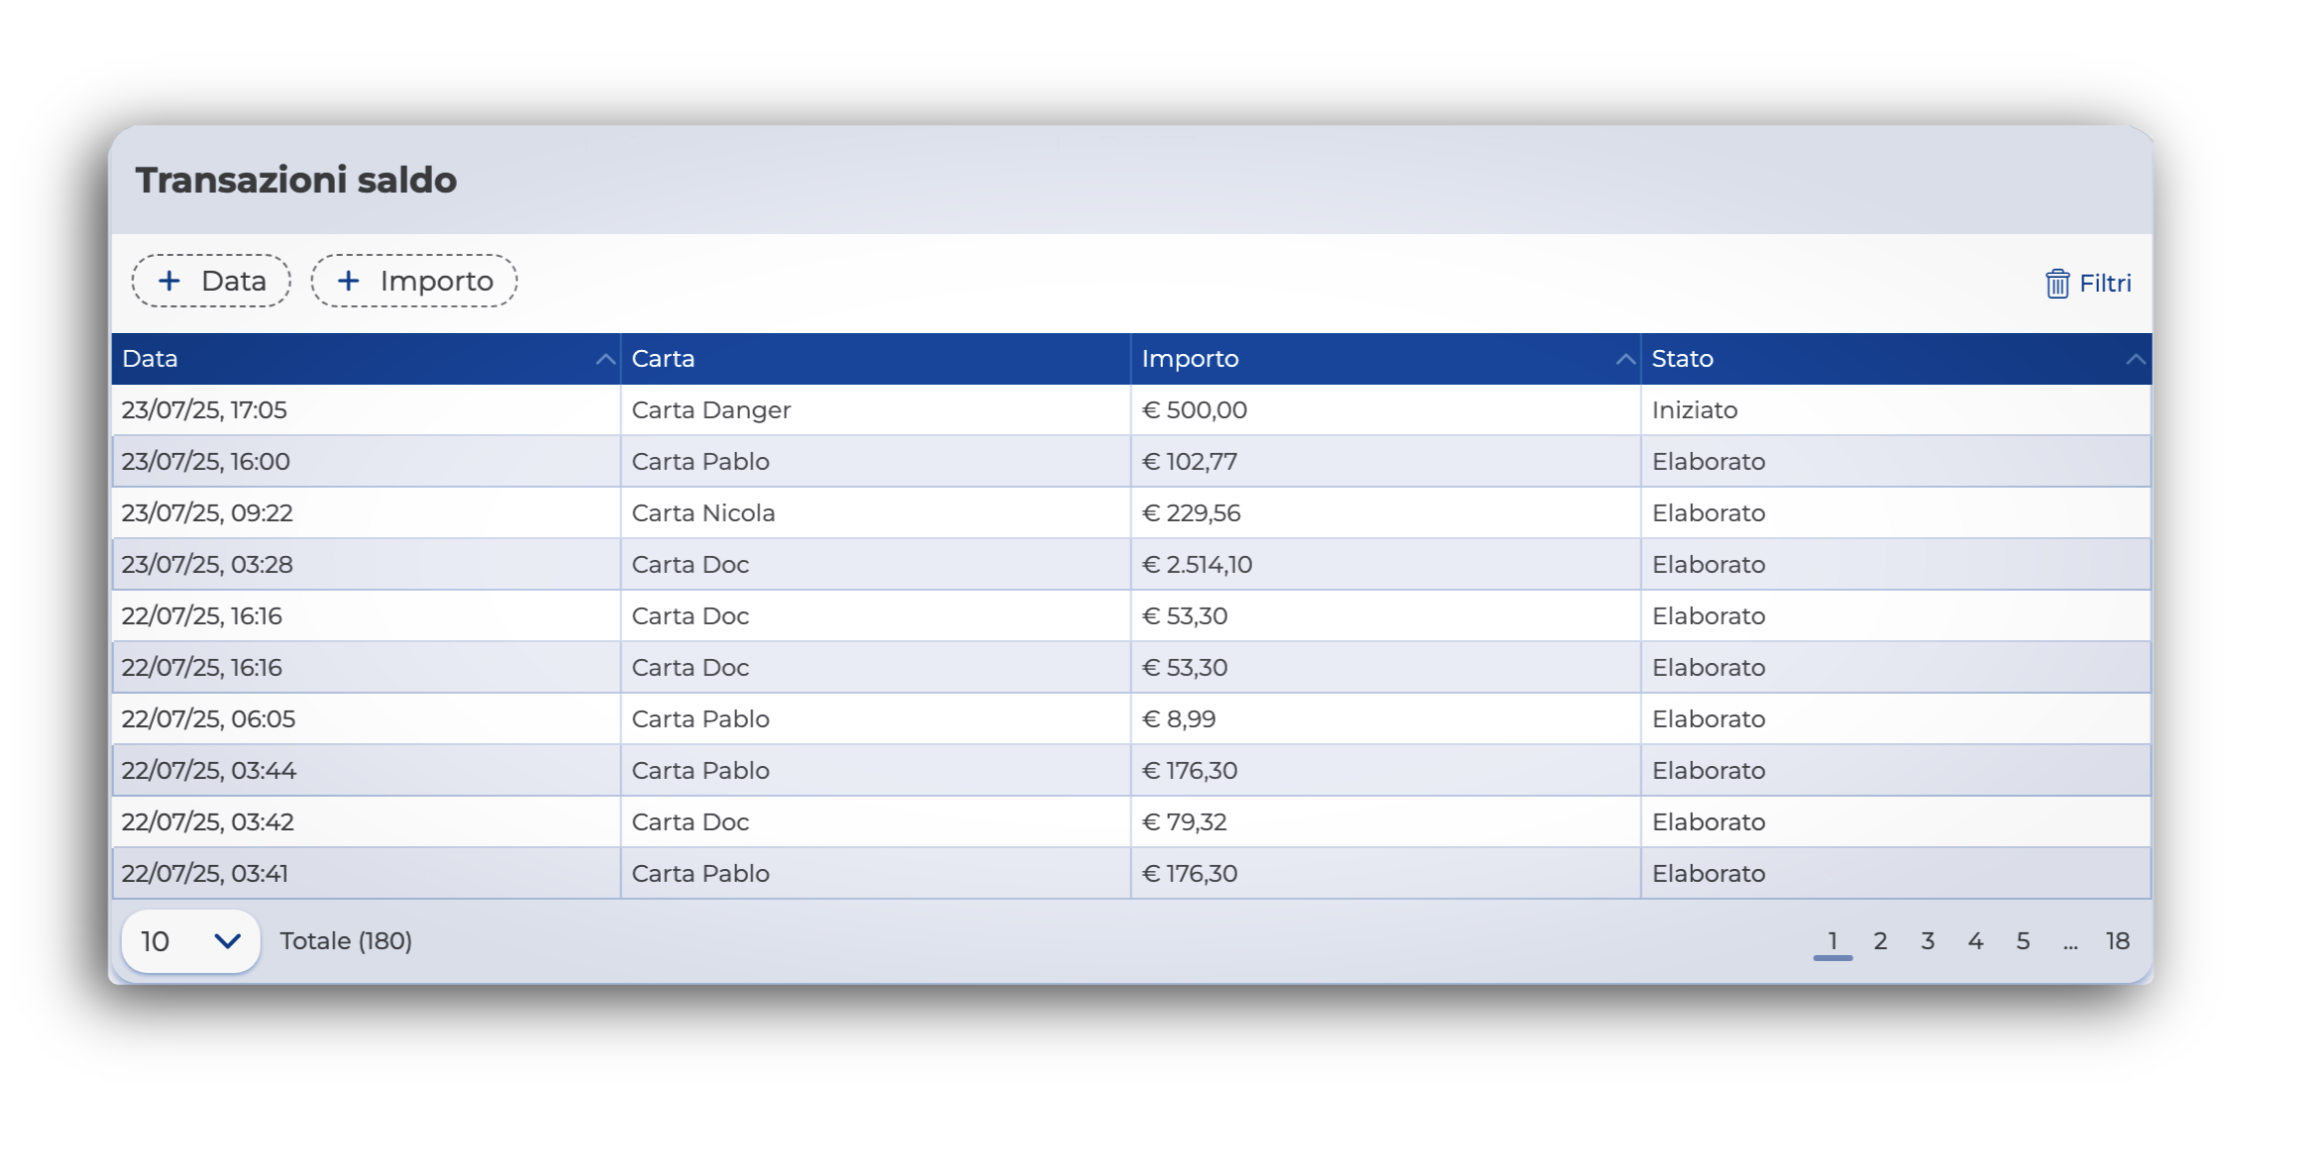Click the chevron in page size selector
The image size is (2316, 1152).
pyautogui.click(x=227, y=941)
